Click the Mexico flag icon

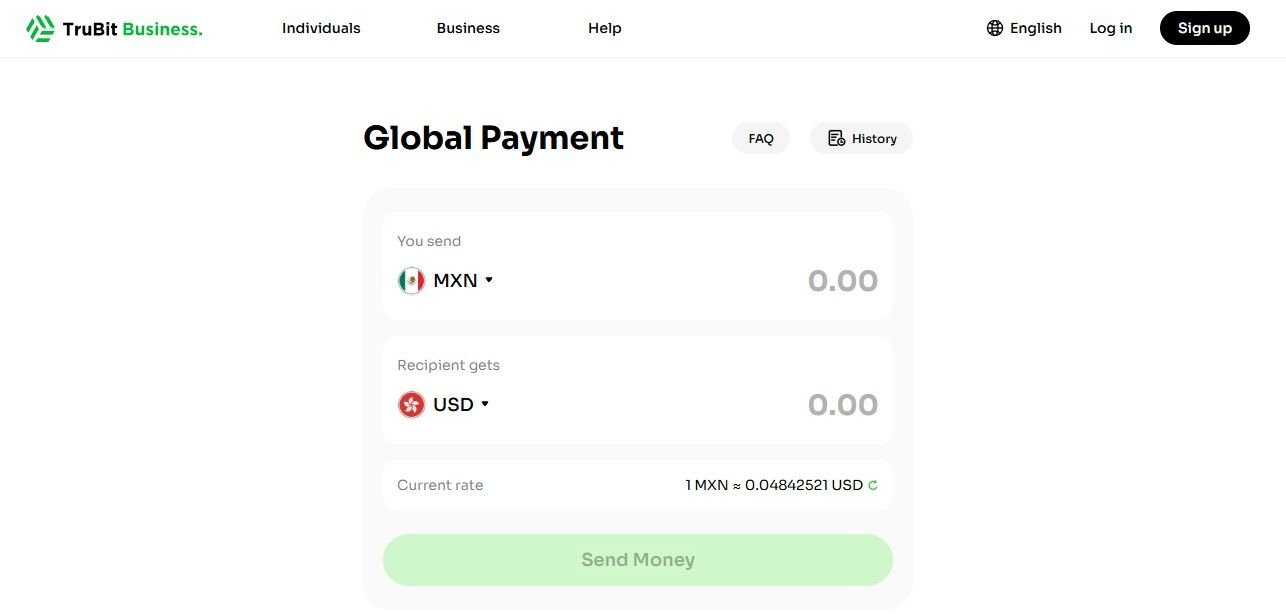pyautogui.click(x=411, y=281)
